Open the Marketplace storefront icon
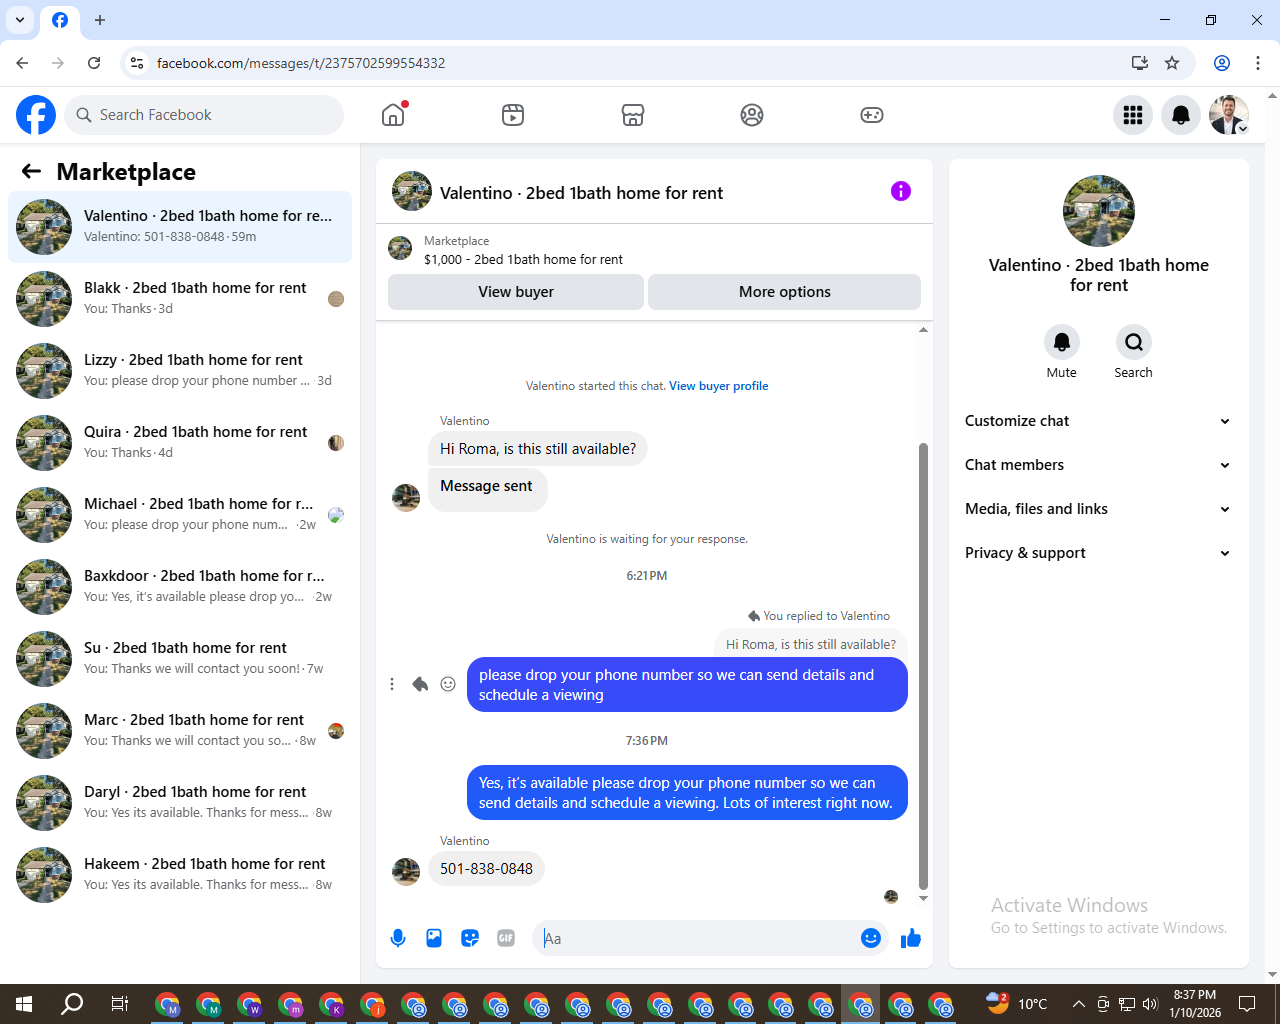Screen dimensions: 1280x1024 pos(633,115)
